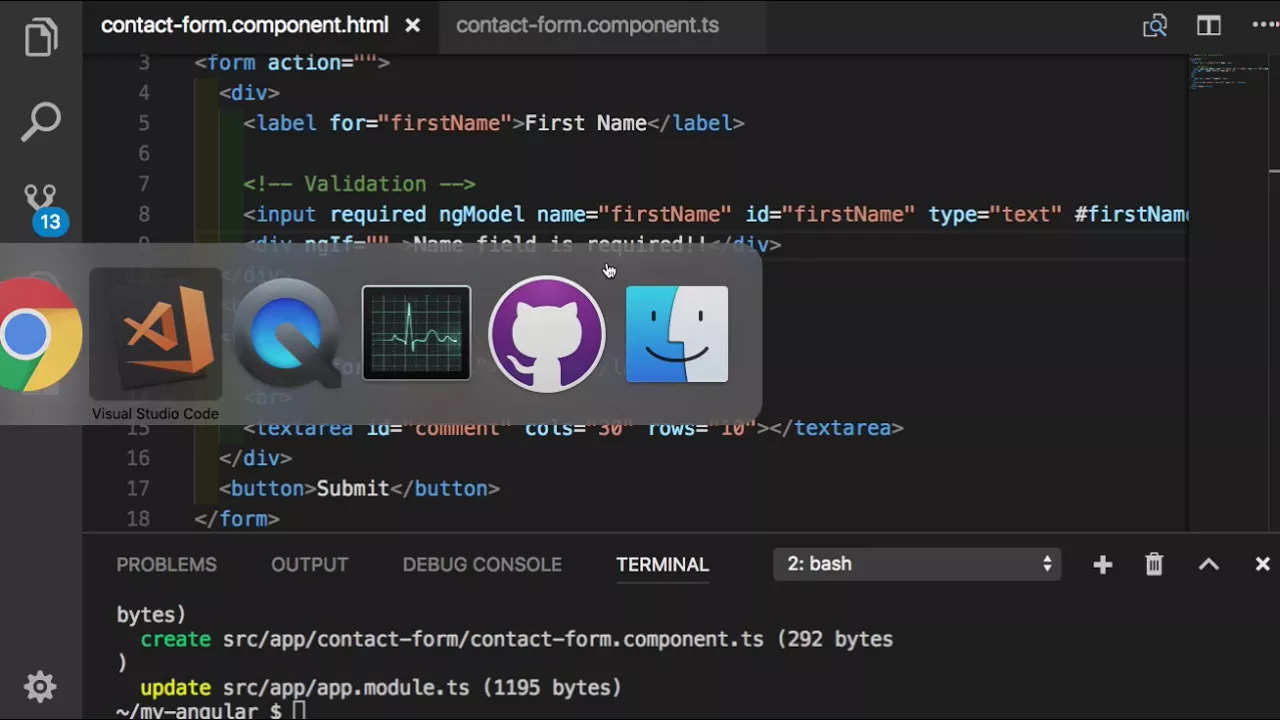Click the 'First Name' label text in code
Screen dimensions: 1280x720
[x=586, y=123]
